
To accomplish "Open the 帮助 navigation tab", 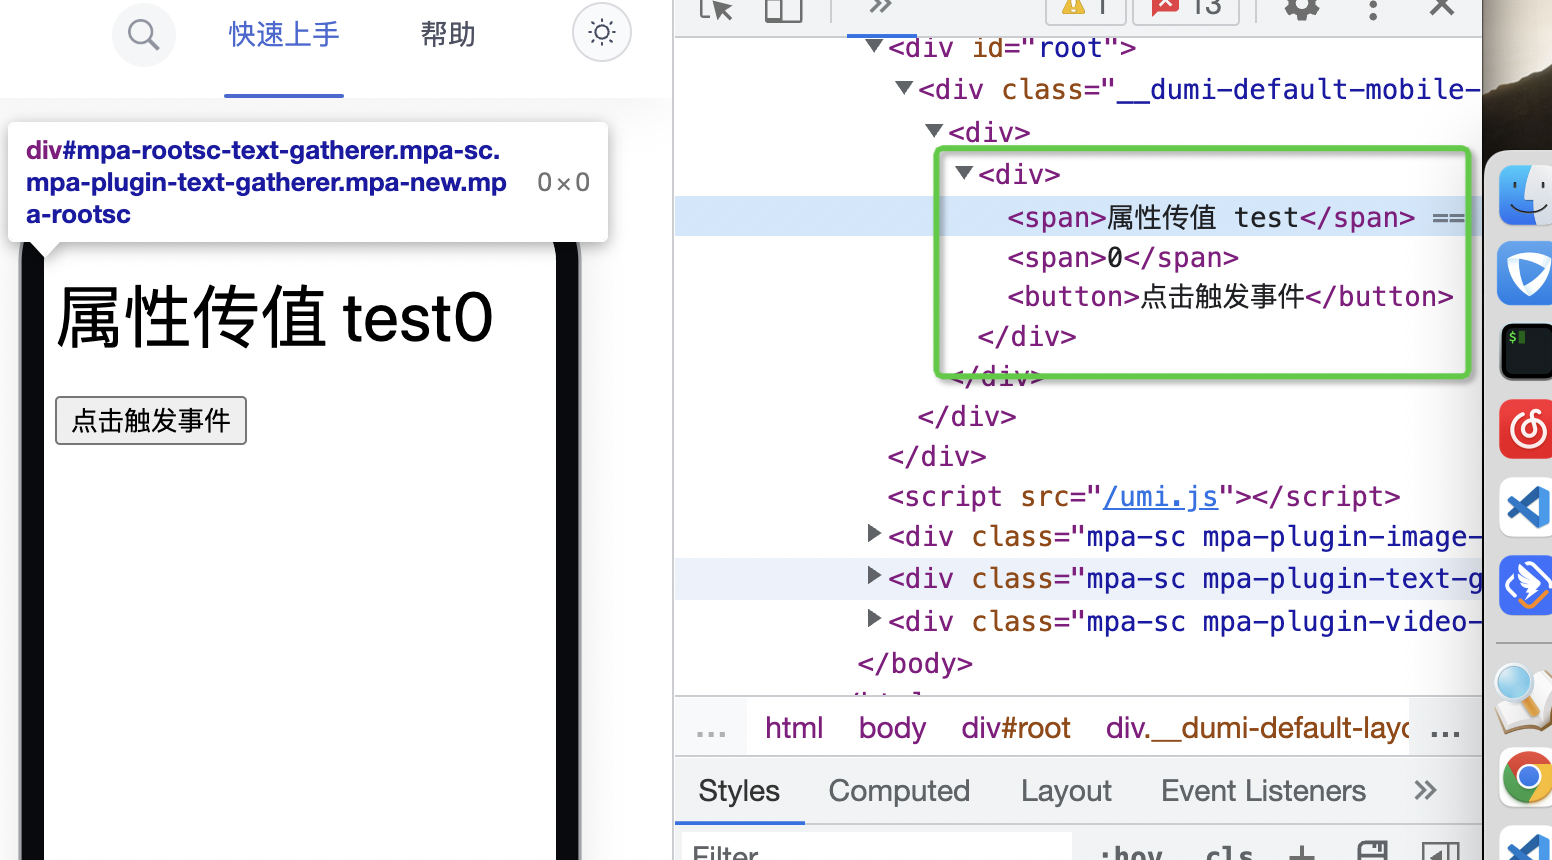I will coord(448,35).
